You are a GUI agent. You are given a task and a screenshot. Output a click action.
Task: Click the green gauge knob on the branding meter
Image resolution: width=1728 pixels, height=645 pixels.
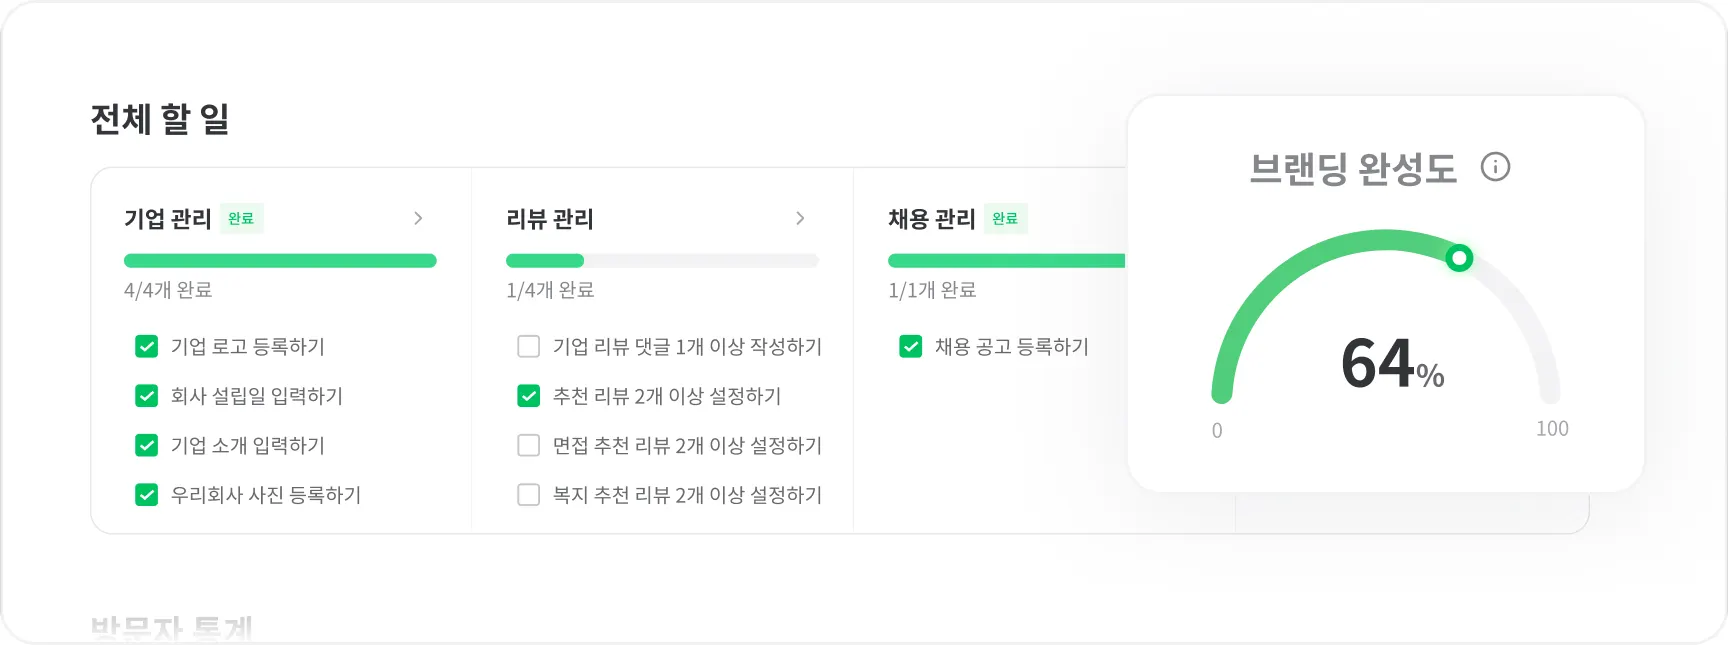(1459, 258)
